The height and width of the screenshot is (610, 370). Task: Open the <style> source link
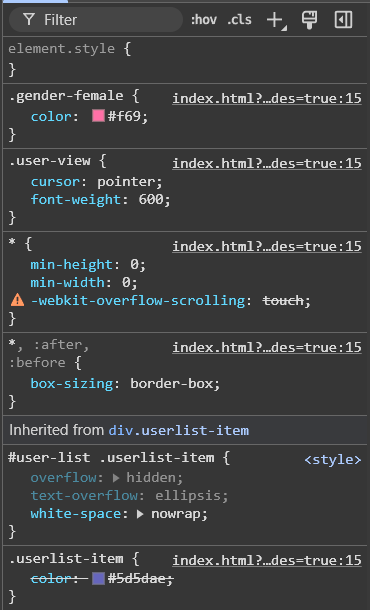[x=333, y=459]
